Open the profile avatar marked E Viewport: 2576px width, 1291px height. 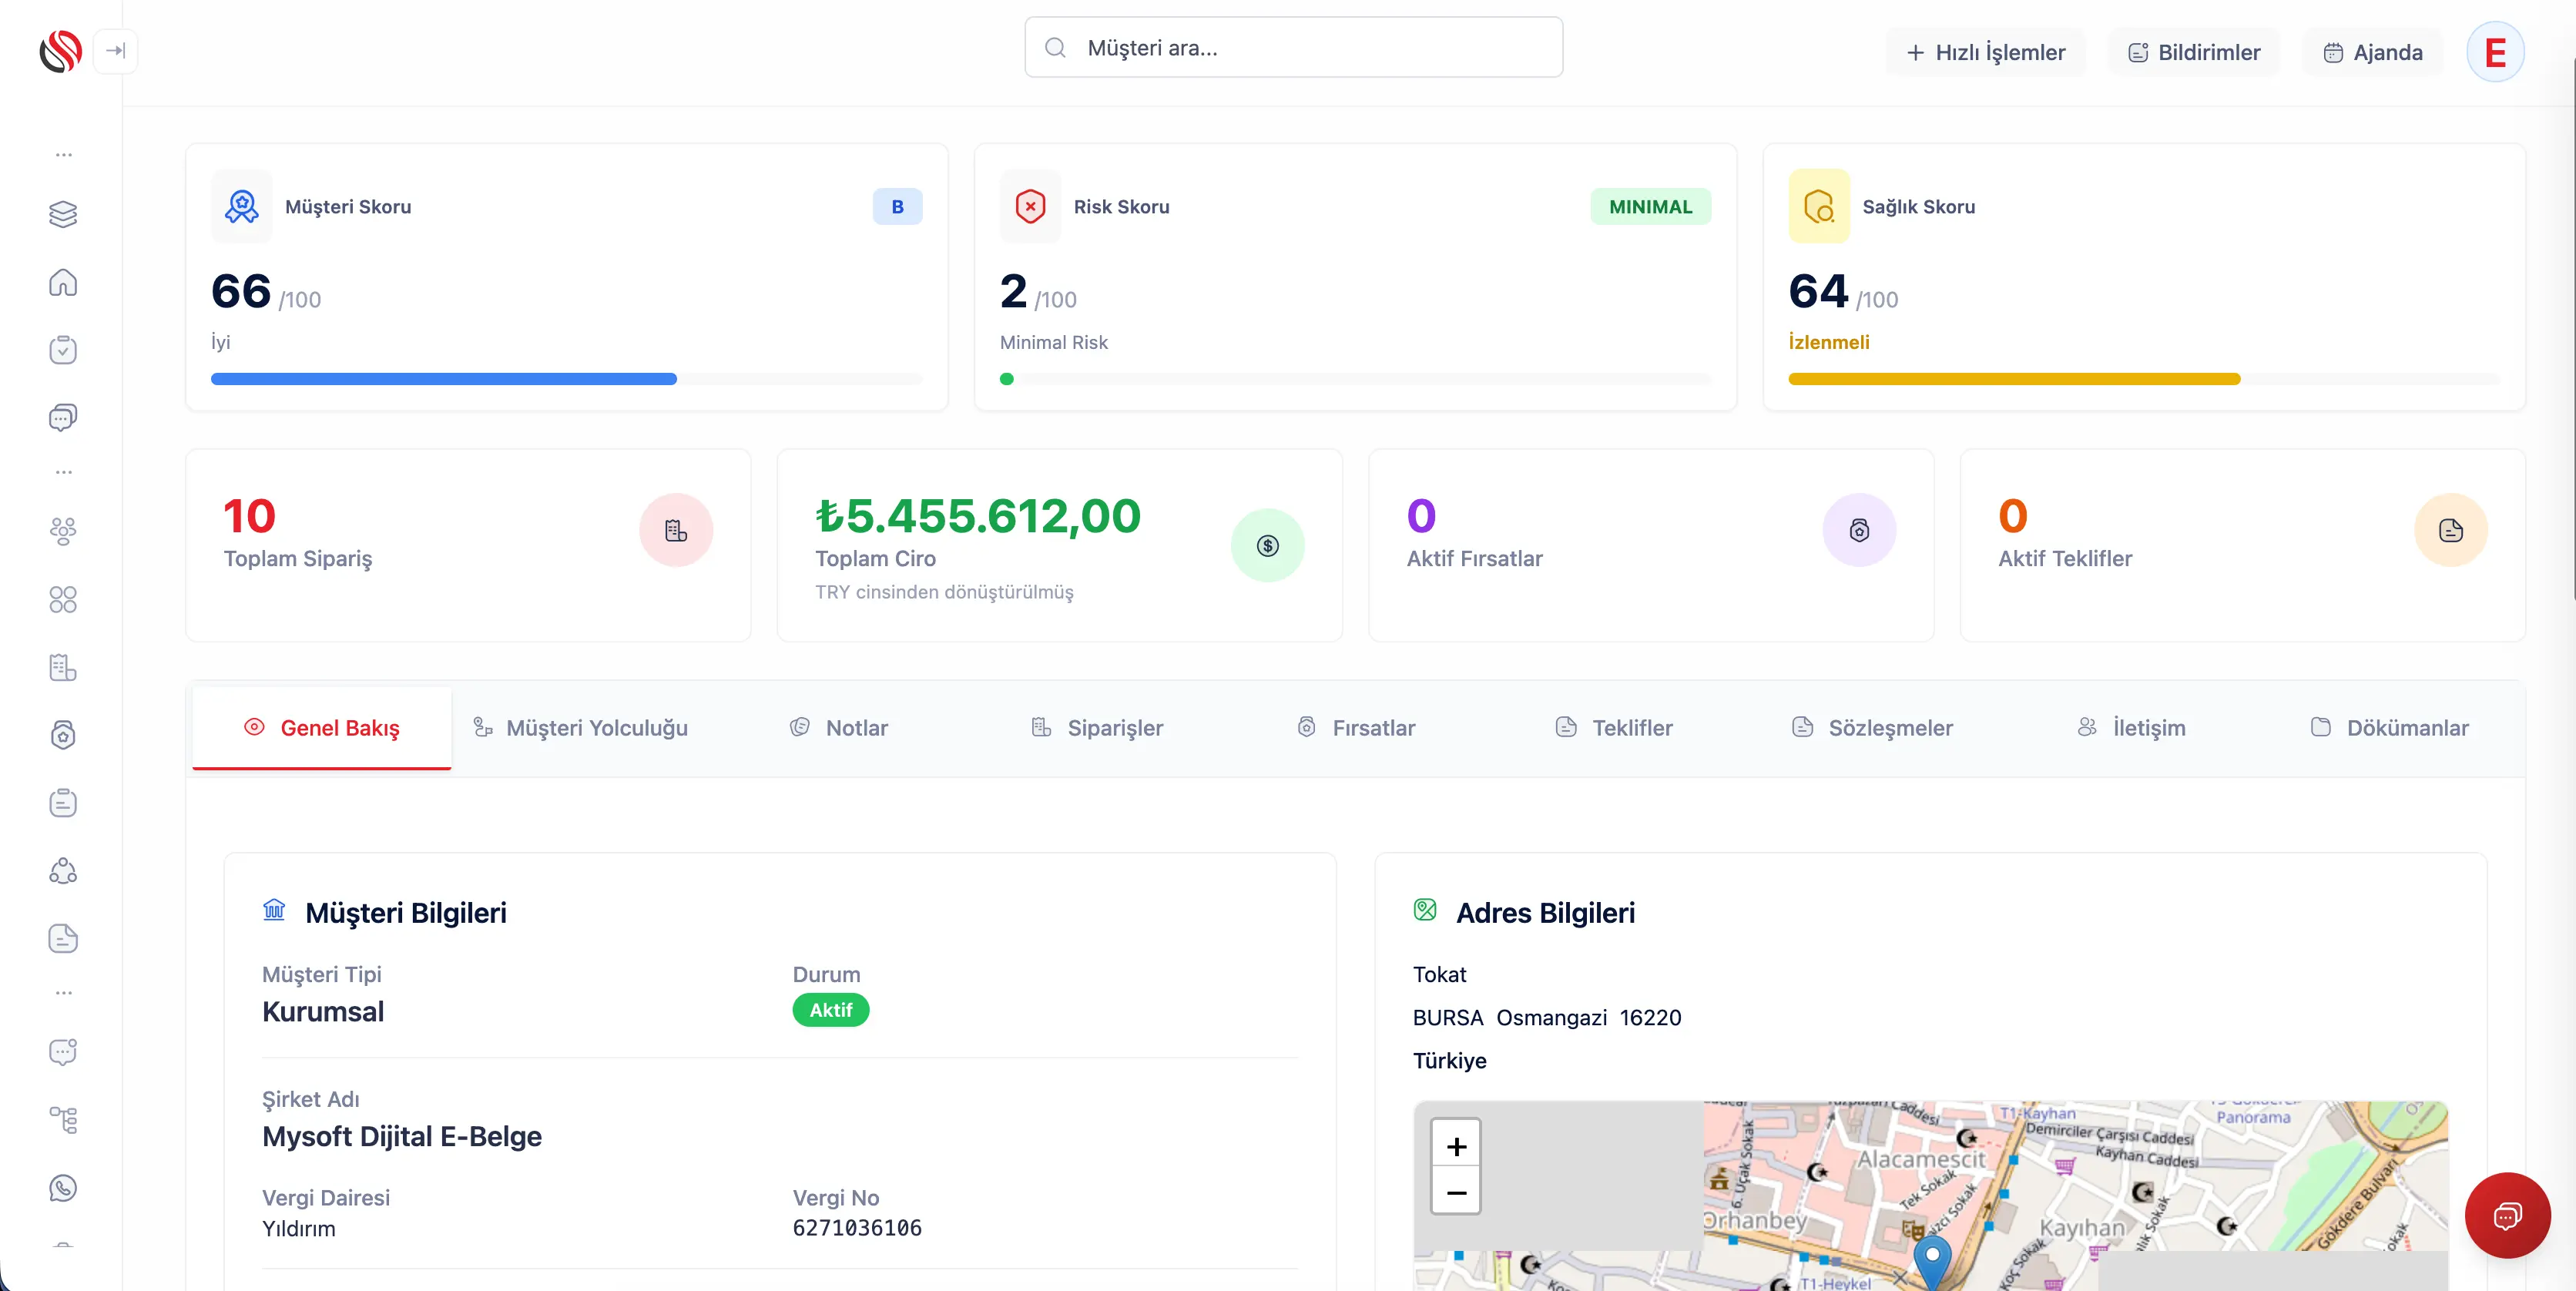coord(2495,51)
